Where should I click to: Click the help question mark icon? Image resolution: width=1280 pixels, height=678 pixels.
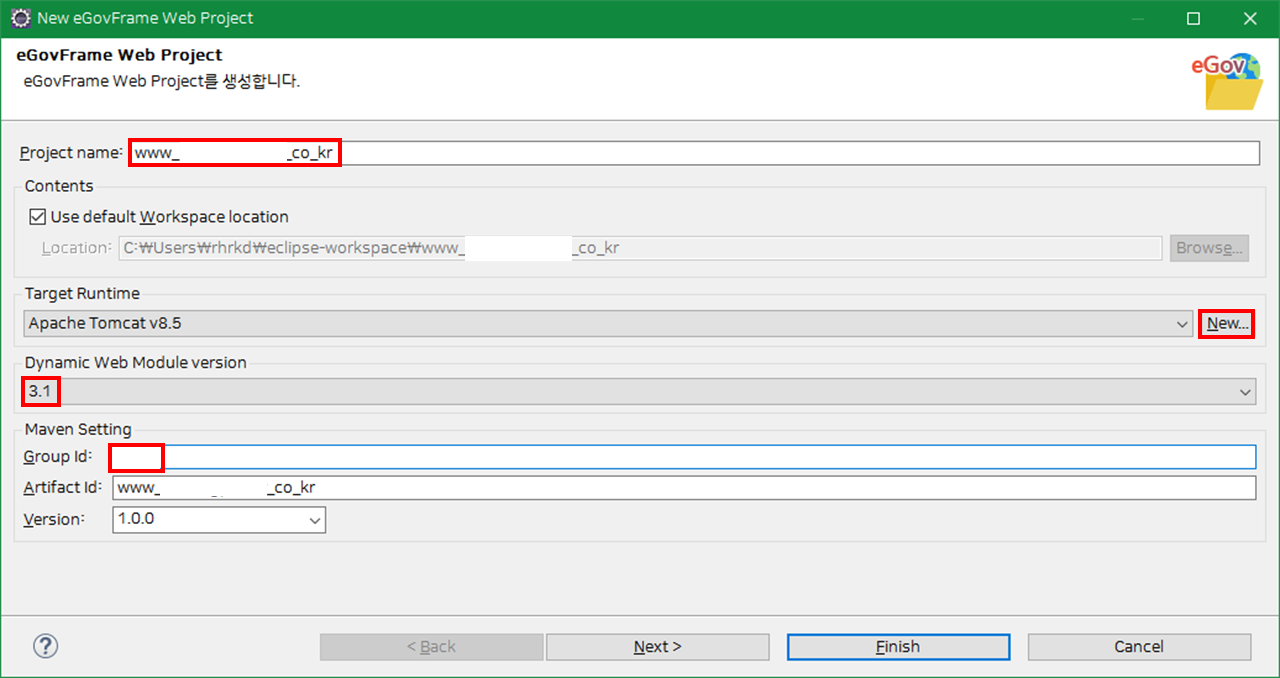[45, 646]
